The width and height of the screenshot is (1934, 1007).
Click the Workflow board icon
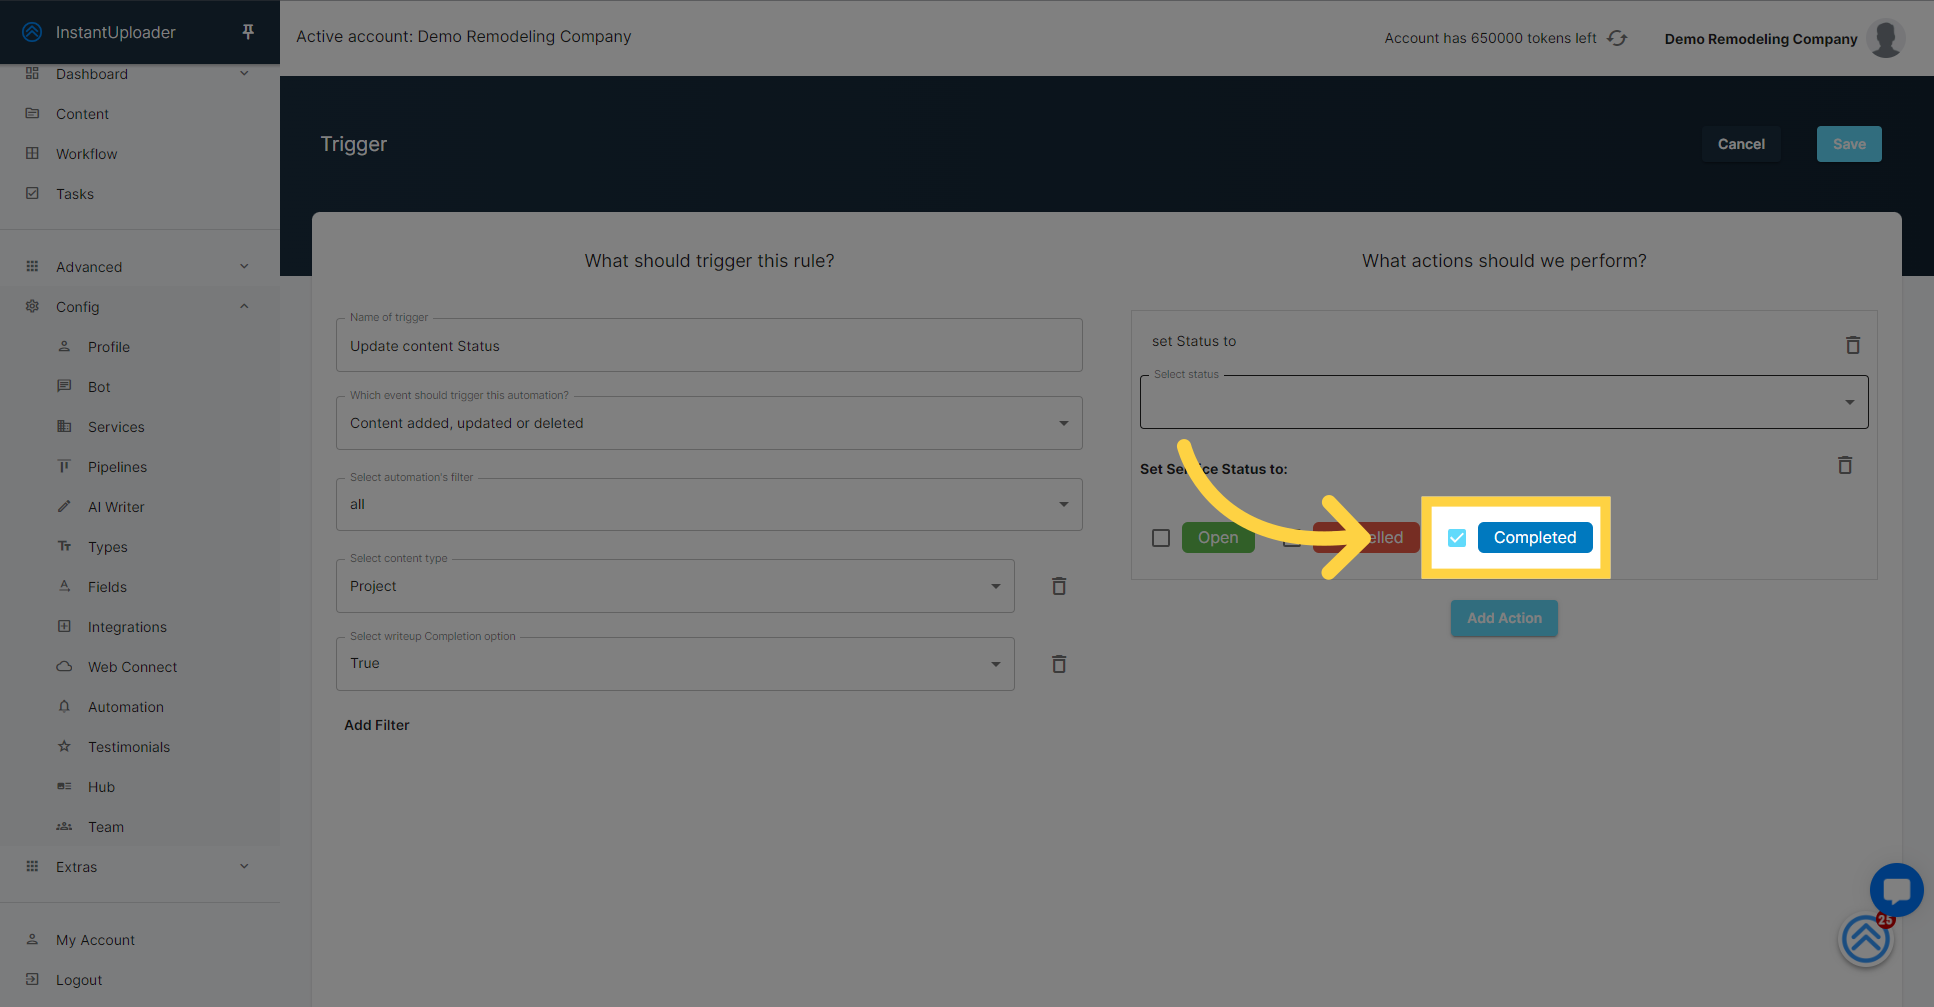32,153
